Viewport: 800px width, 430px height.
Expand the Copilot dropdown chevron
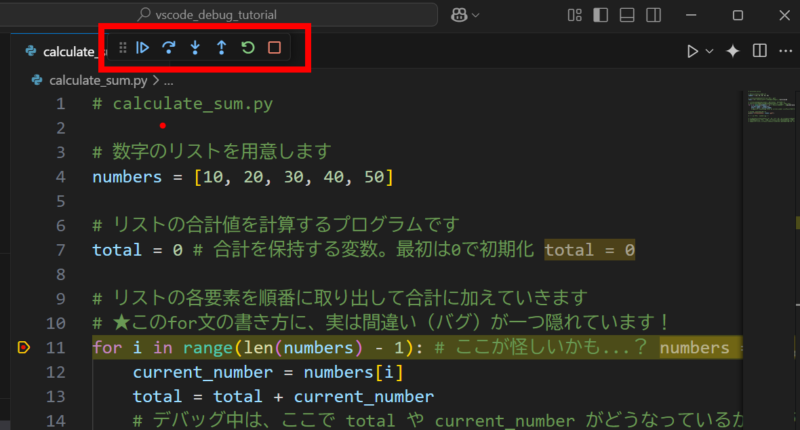[476, 16]
